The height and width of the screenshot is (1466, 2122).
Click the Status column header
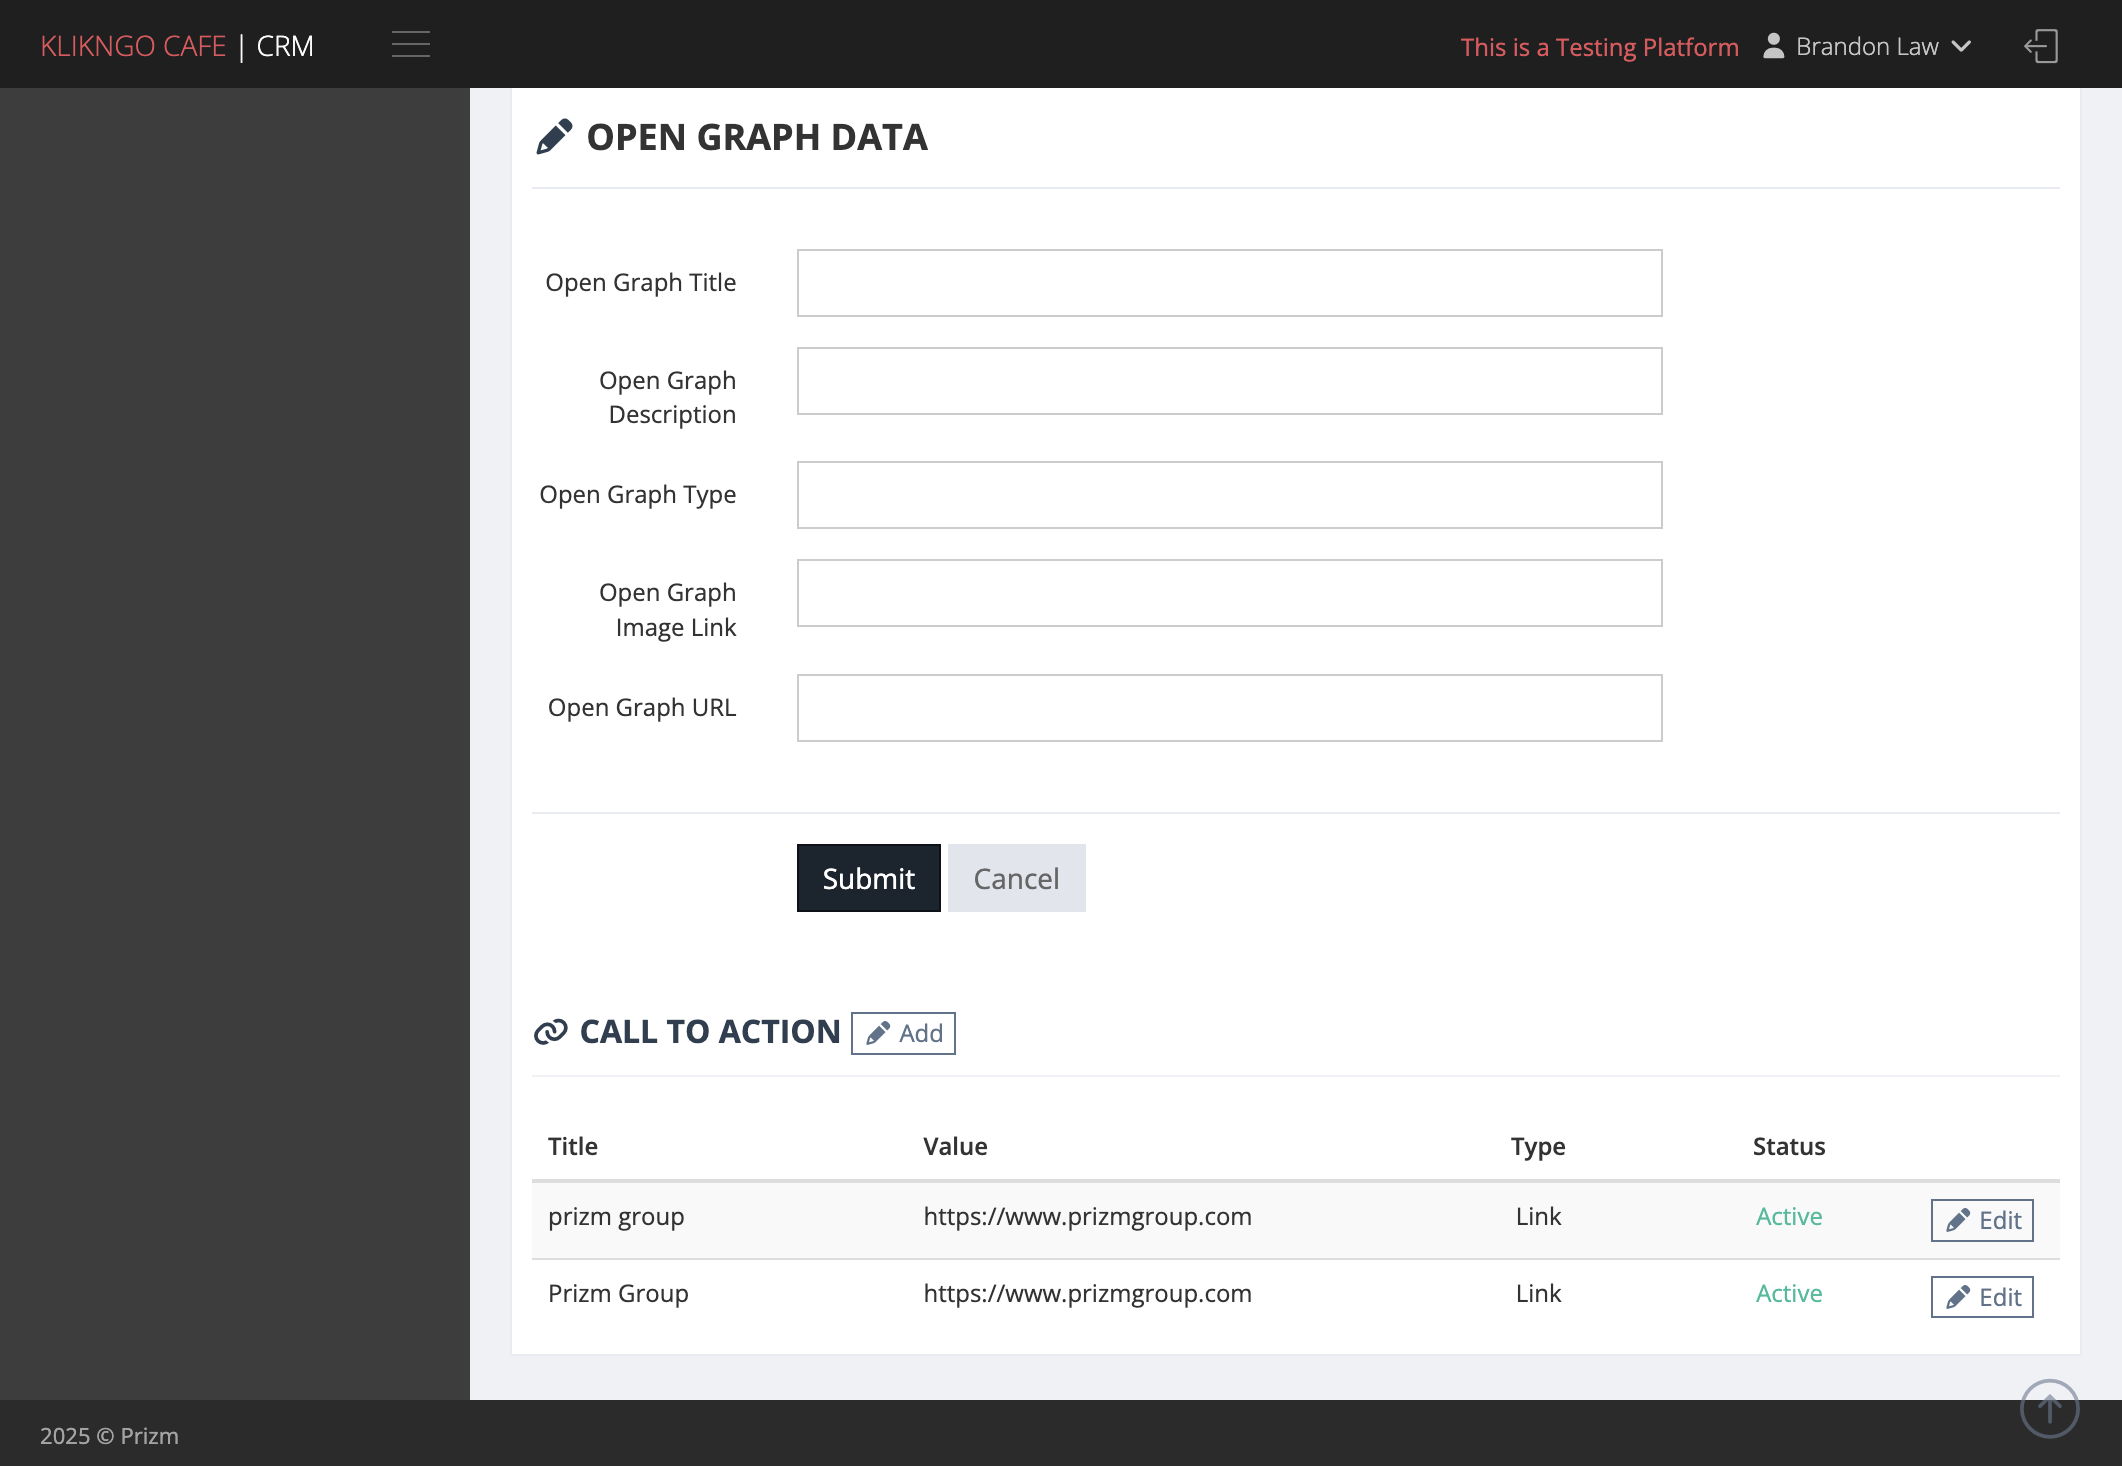1789,1146
